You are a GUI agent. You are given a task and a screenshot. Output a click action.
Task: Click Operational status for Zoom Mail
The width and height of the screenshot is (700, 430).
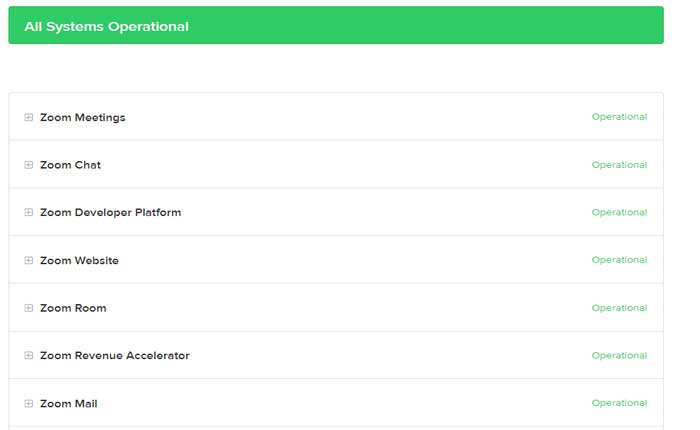click(x=619, y=403)
